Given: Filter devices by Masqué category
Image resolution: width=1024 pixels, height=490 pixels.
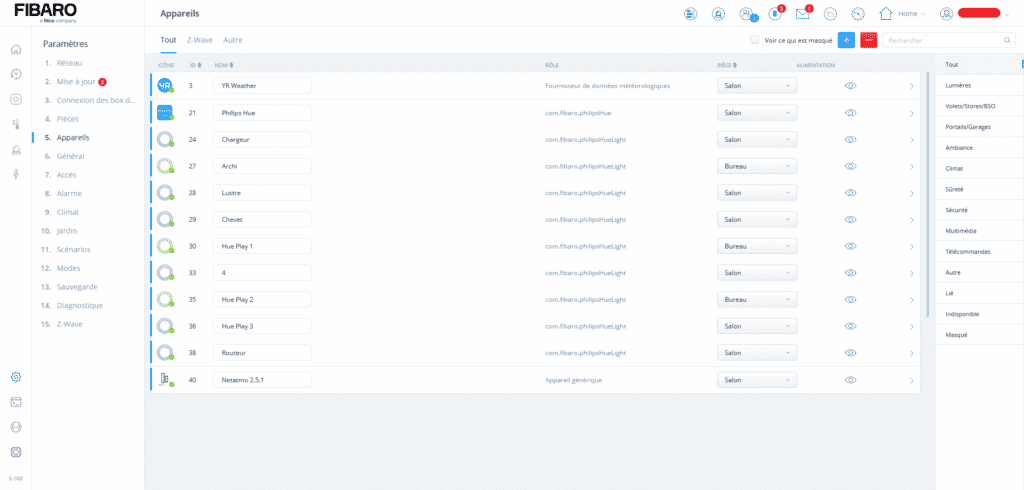Looking at the screenshot, I should click(x=956, y=335).
